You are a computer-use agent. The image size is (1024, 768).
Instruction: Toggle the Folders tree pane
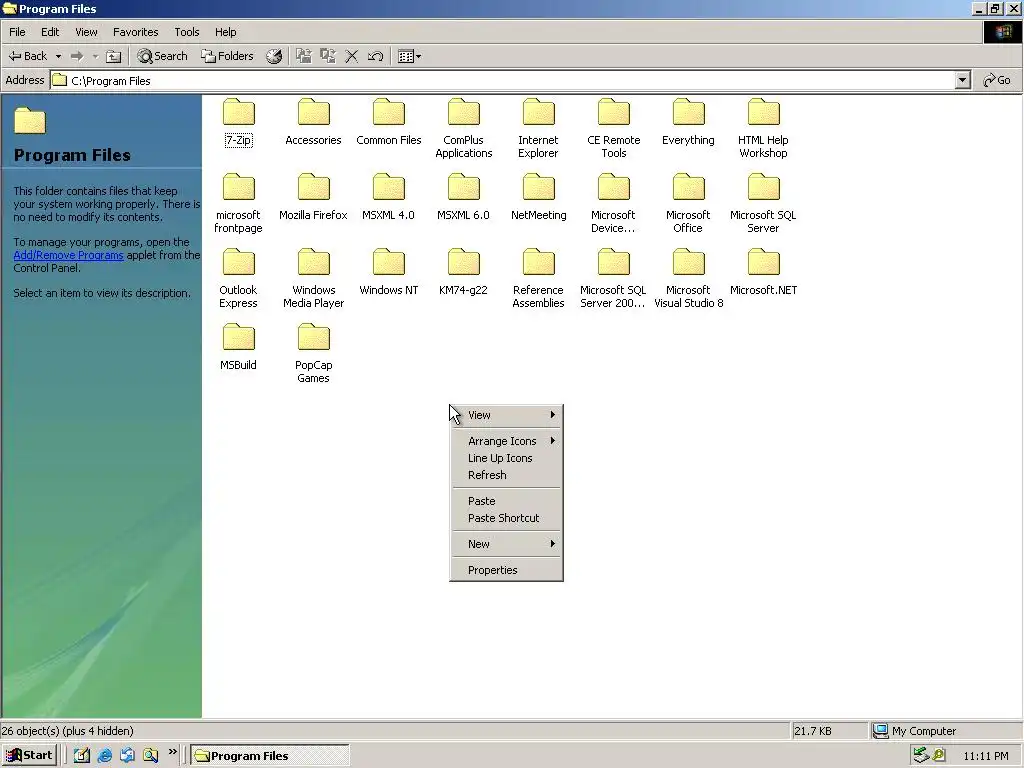click(x=227, y=56)
